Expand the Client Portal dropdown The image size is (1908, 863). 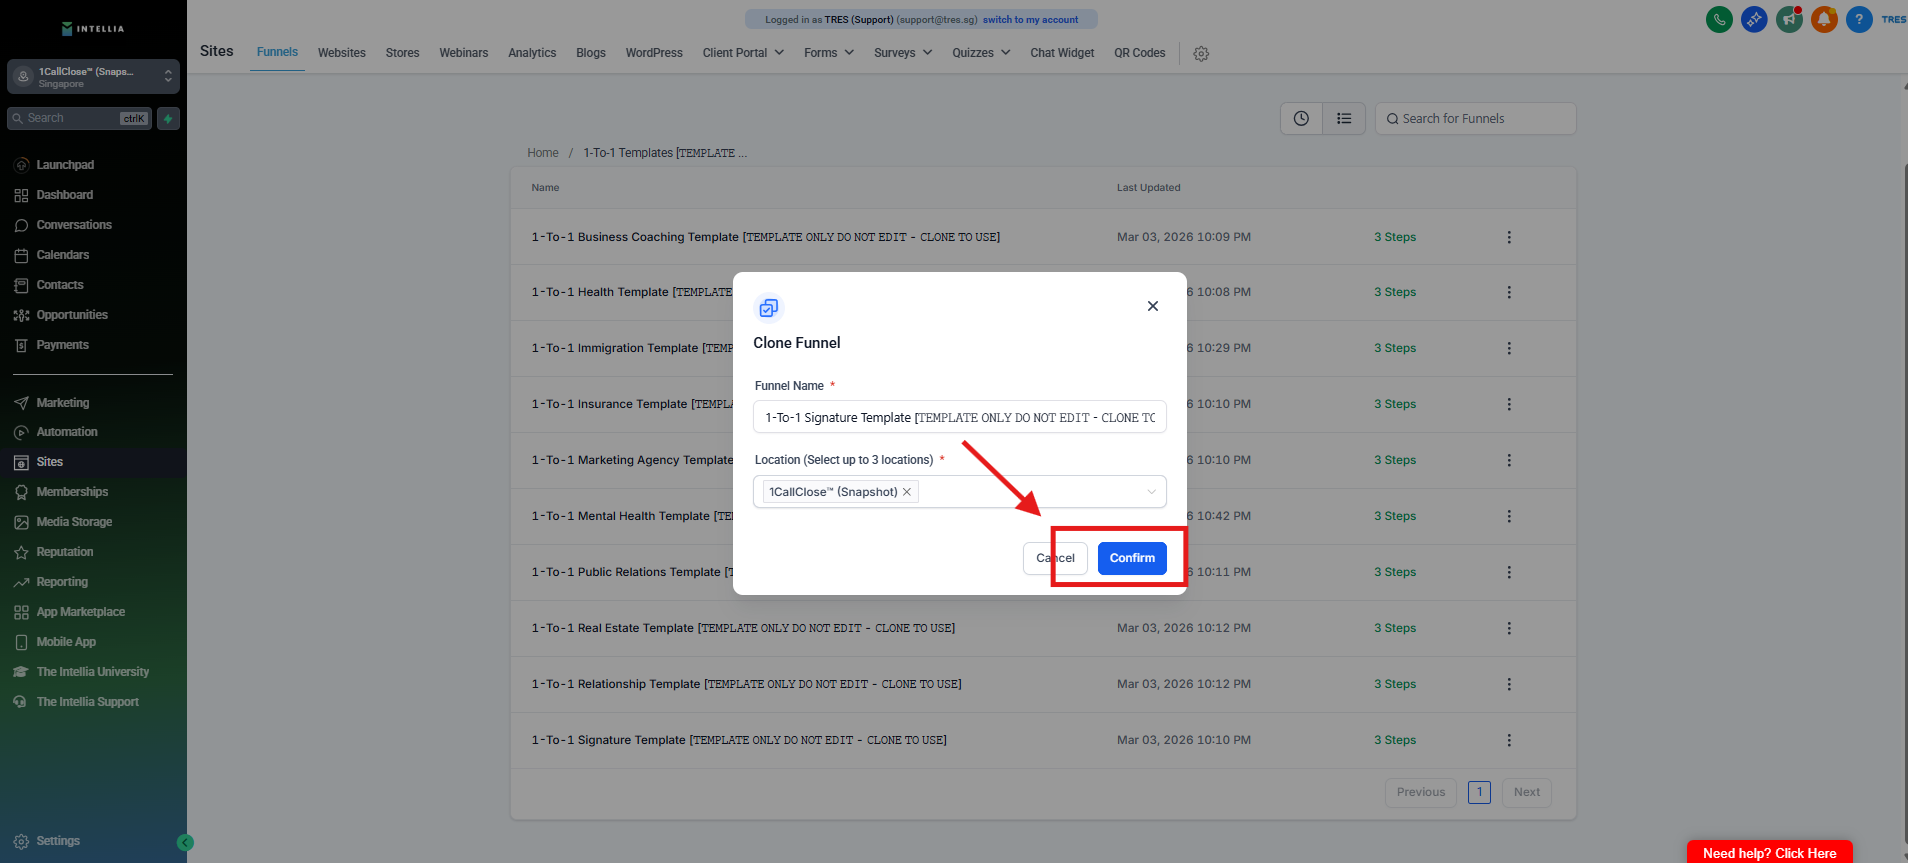point(743,53)
